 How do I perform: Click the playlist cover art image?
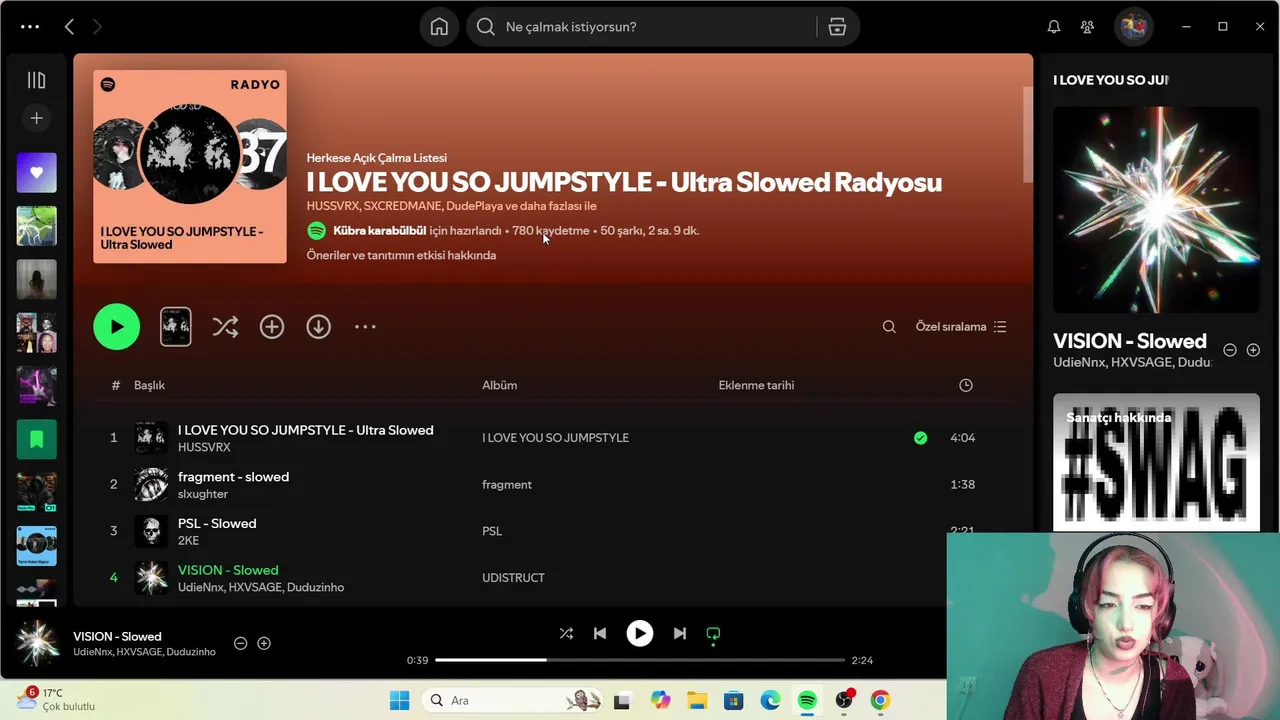pos(190,167)
